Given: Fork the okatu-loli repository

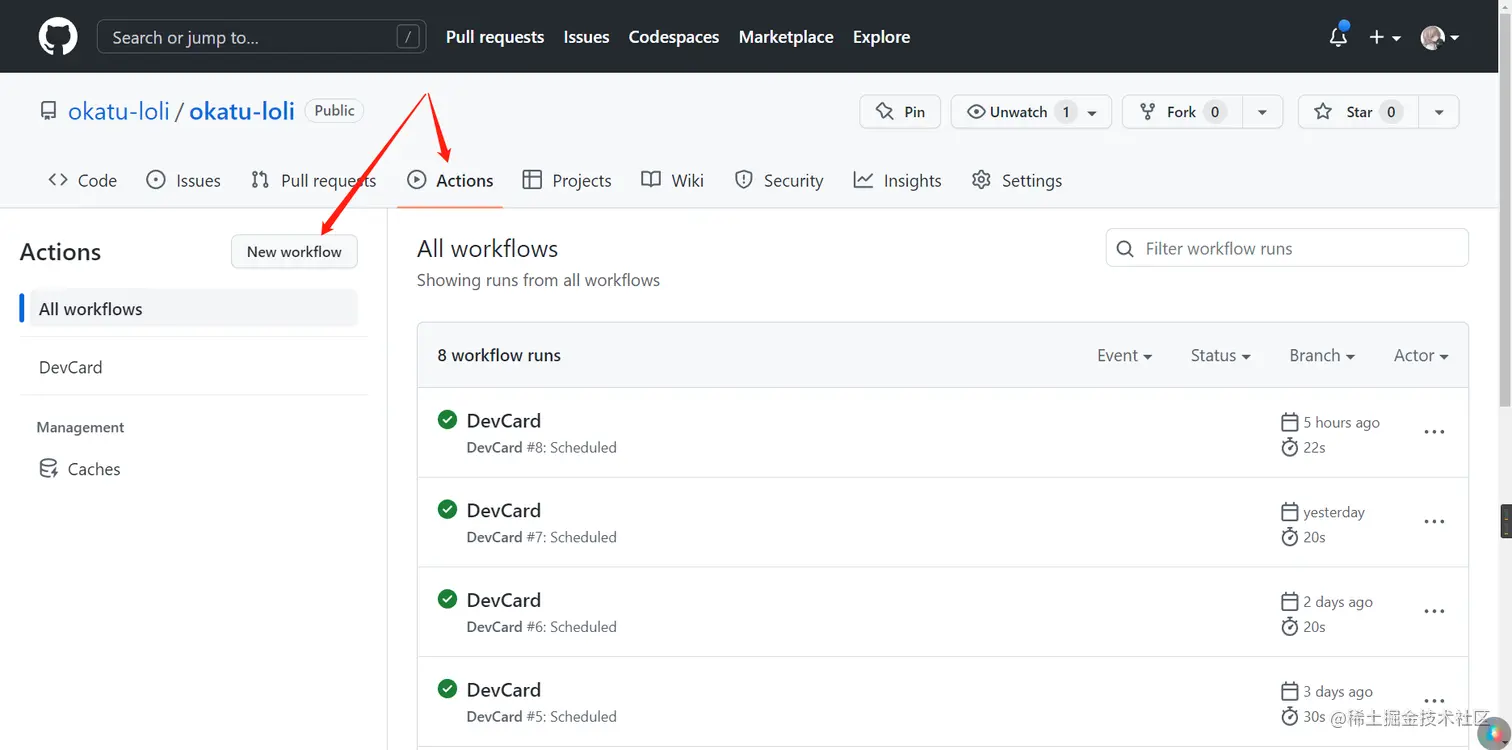Looking at the screenshot, I should click(x=1182, y=112).
